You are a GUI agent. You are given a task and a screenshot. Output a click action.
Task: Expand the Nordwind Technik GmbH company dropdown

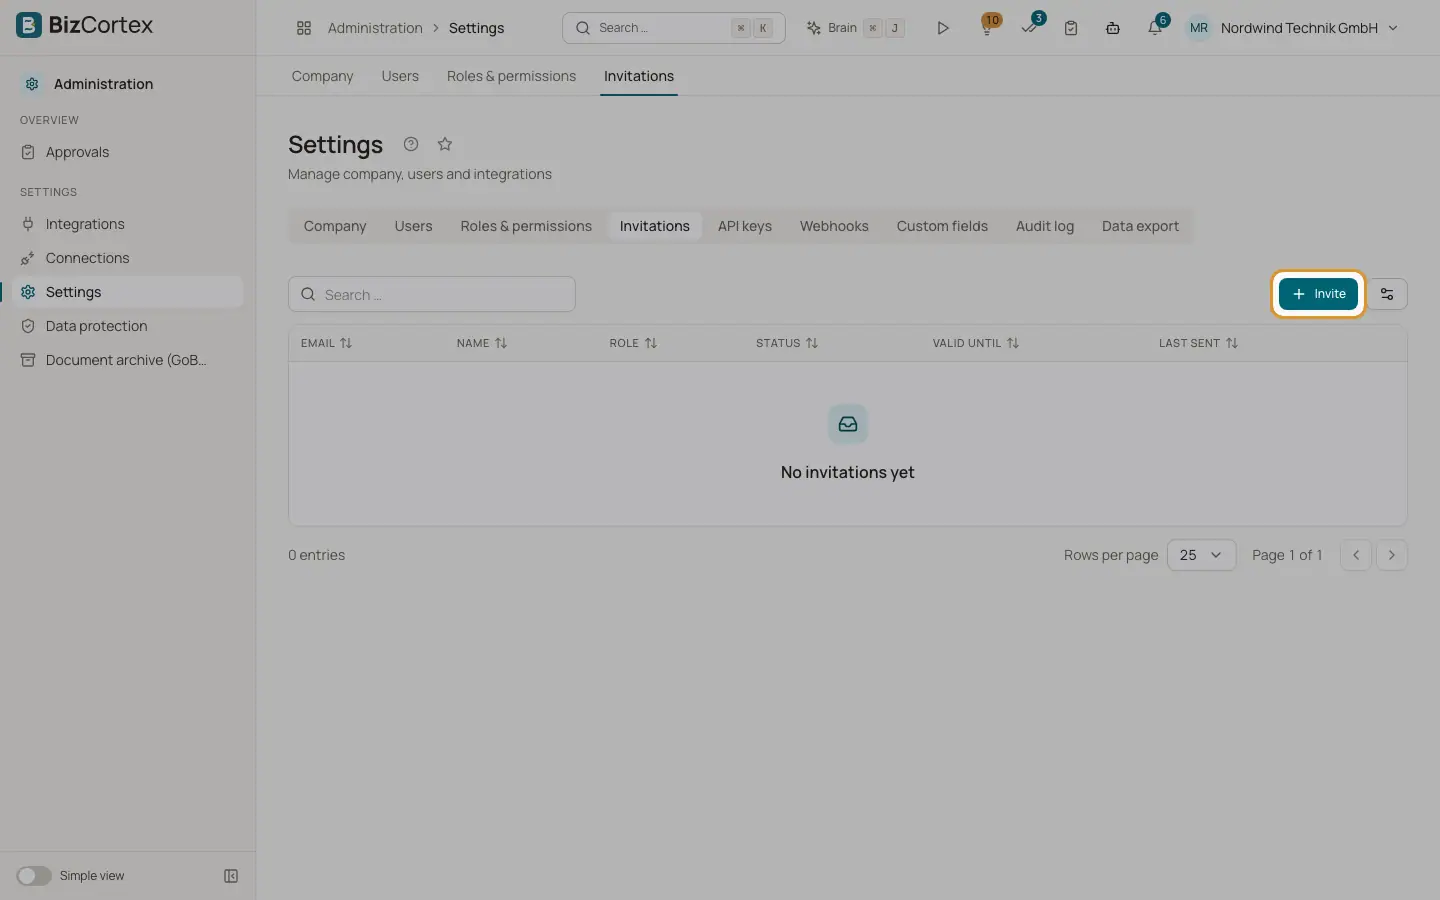click(1309, 28)
